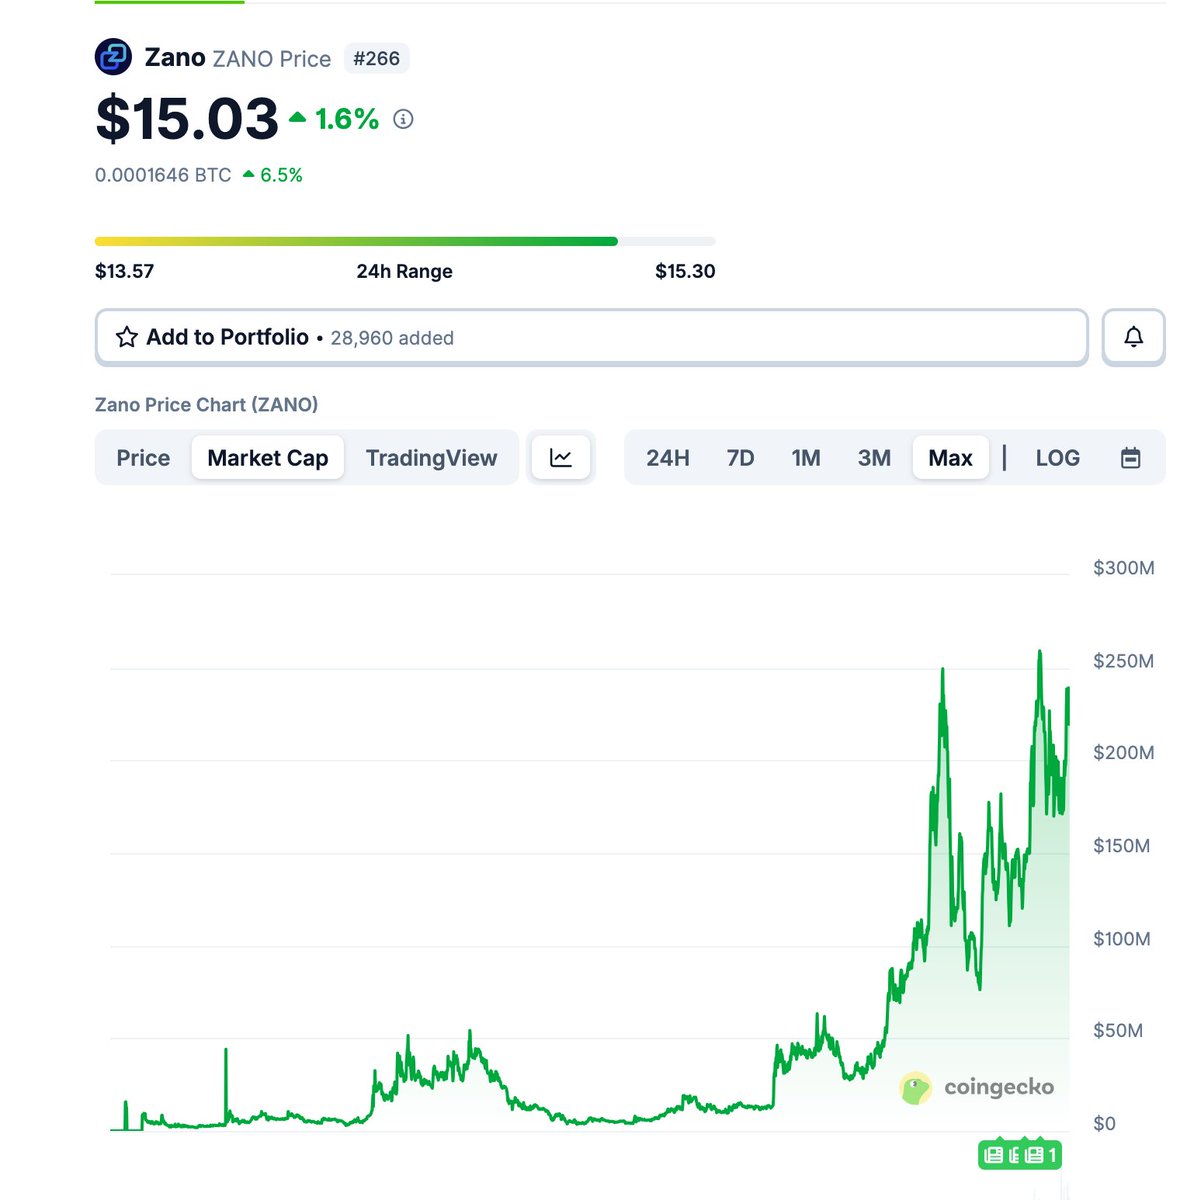Click the Add to Portfolio button

click(x=227, y=337)
